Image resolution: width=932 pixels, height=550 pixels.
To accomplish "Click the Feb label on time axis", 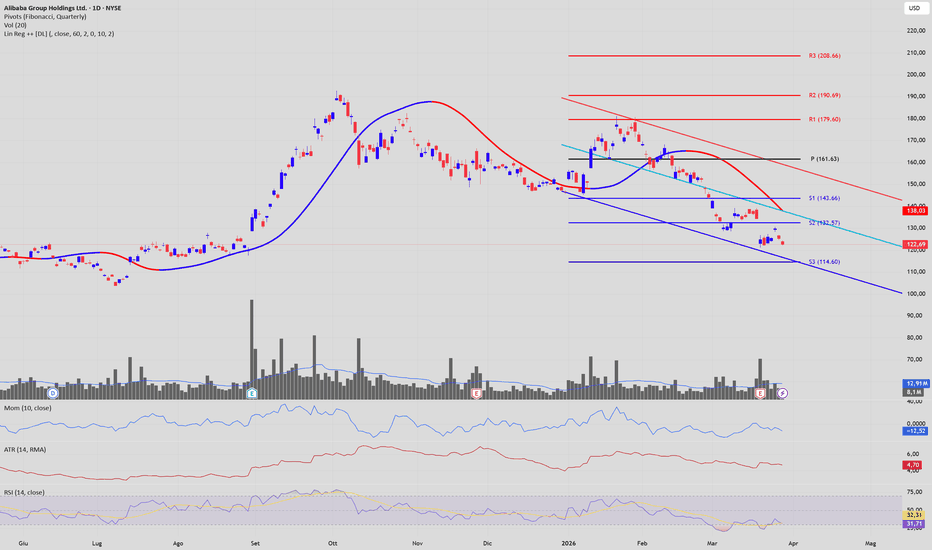I will coord(641,543).
